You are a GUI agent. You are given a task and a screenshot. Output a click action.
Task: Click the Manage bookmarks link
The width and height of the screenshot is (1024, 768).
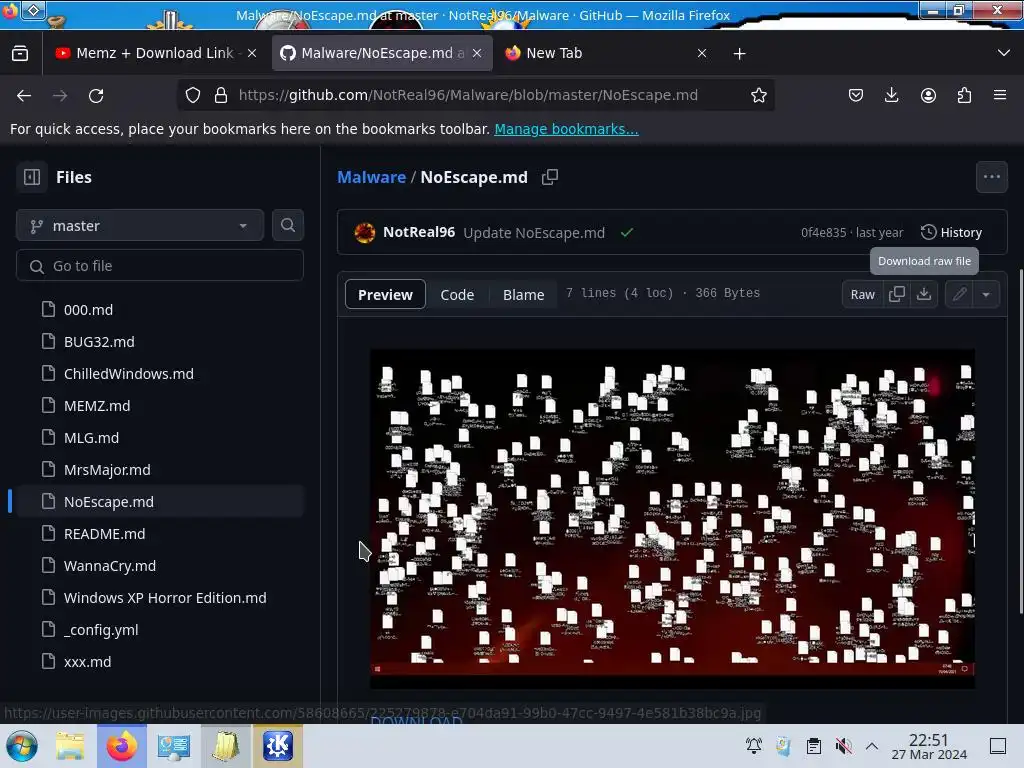click(566, 129)
